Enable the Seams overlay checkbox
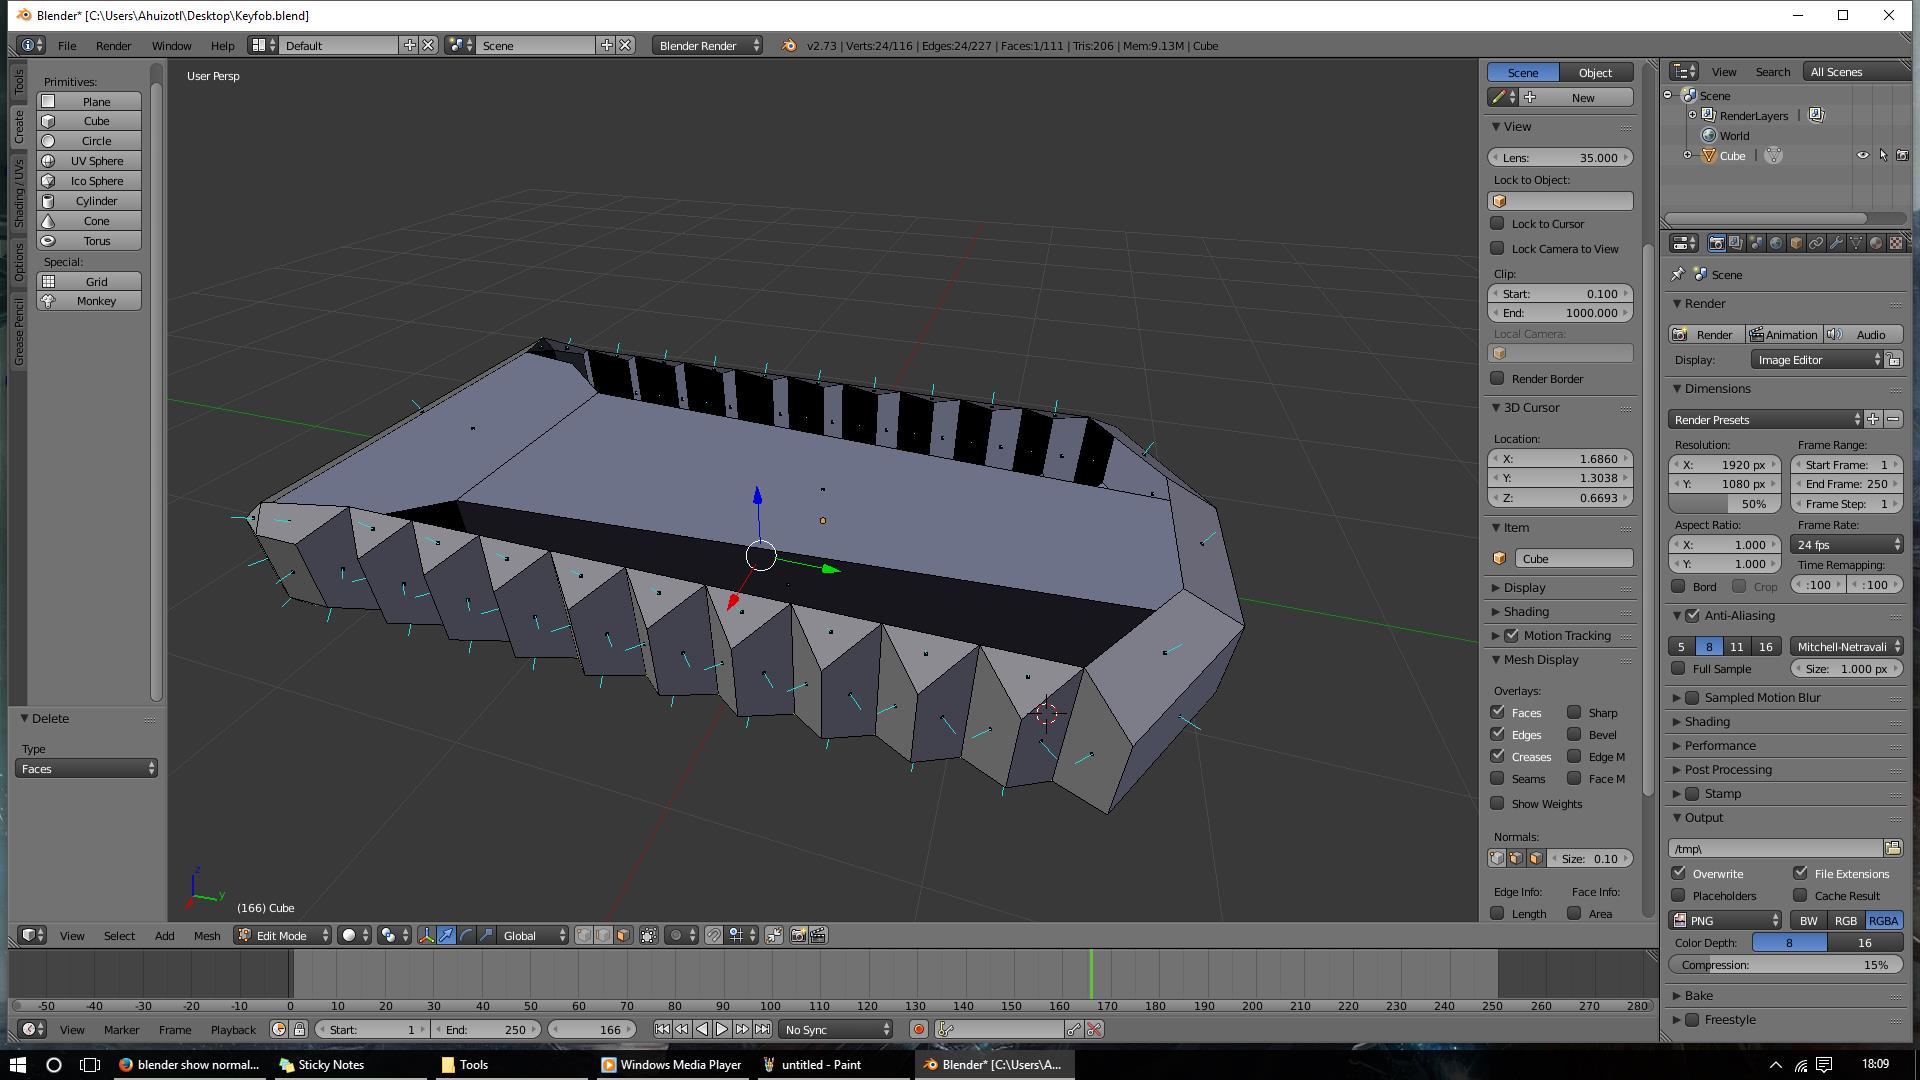 1497,778
